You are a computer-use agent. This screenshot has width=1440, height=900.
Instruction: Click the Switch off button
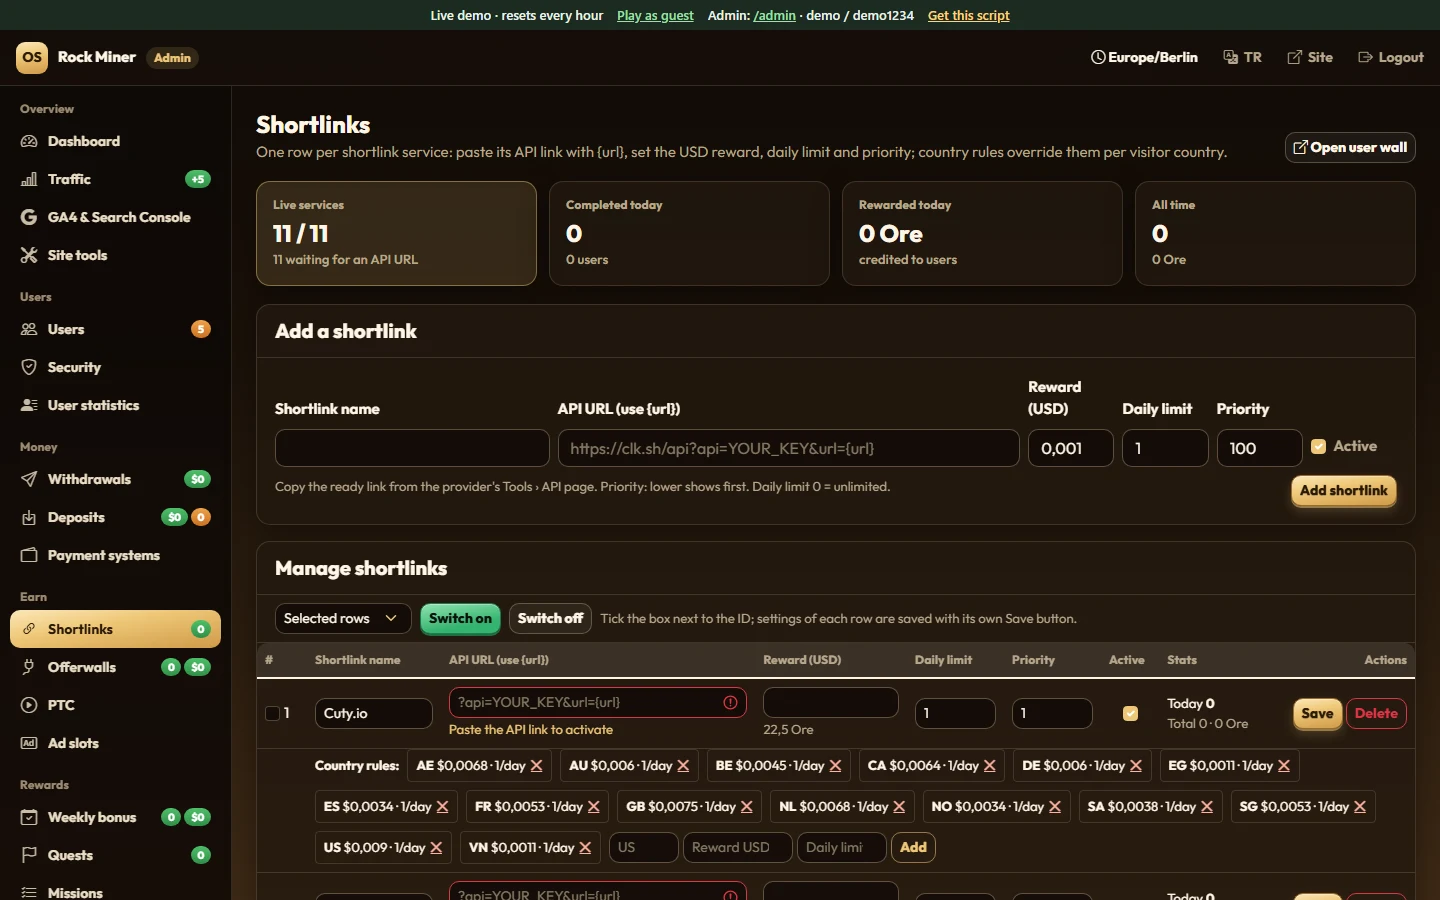(x=550, y=618)
